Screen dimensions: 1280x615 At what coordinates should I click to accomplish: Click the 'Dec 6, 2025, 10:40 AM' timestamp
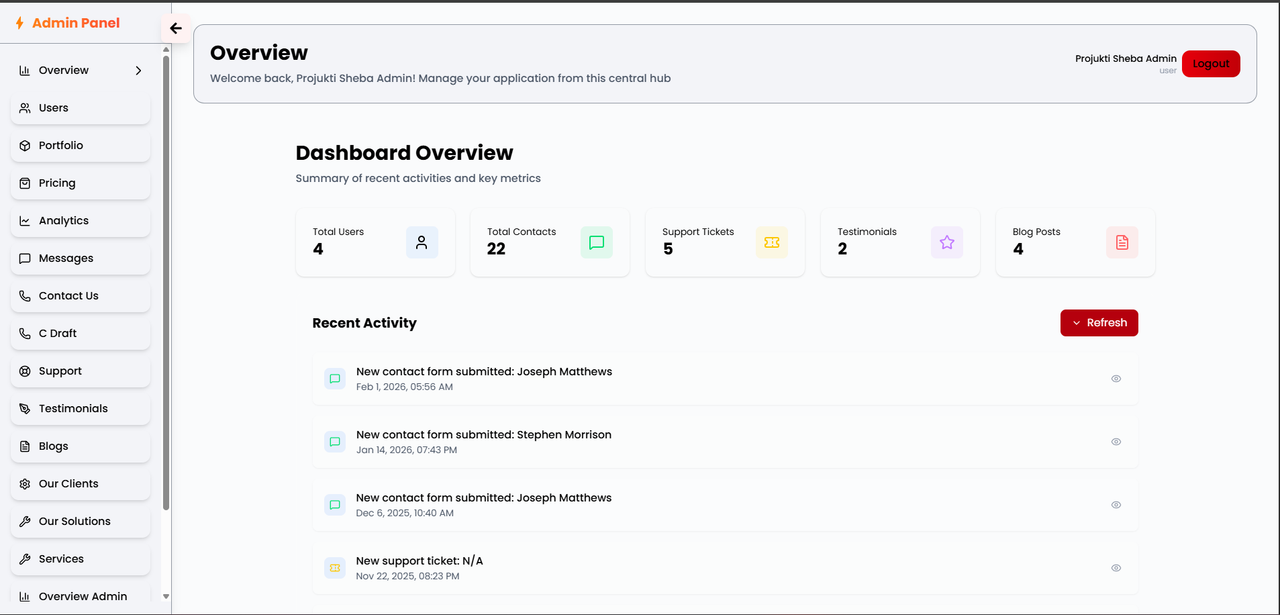tap(405, 513)
